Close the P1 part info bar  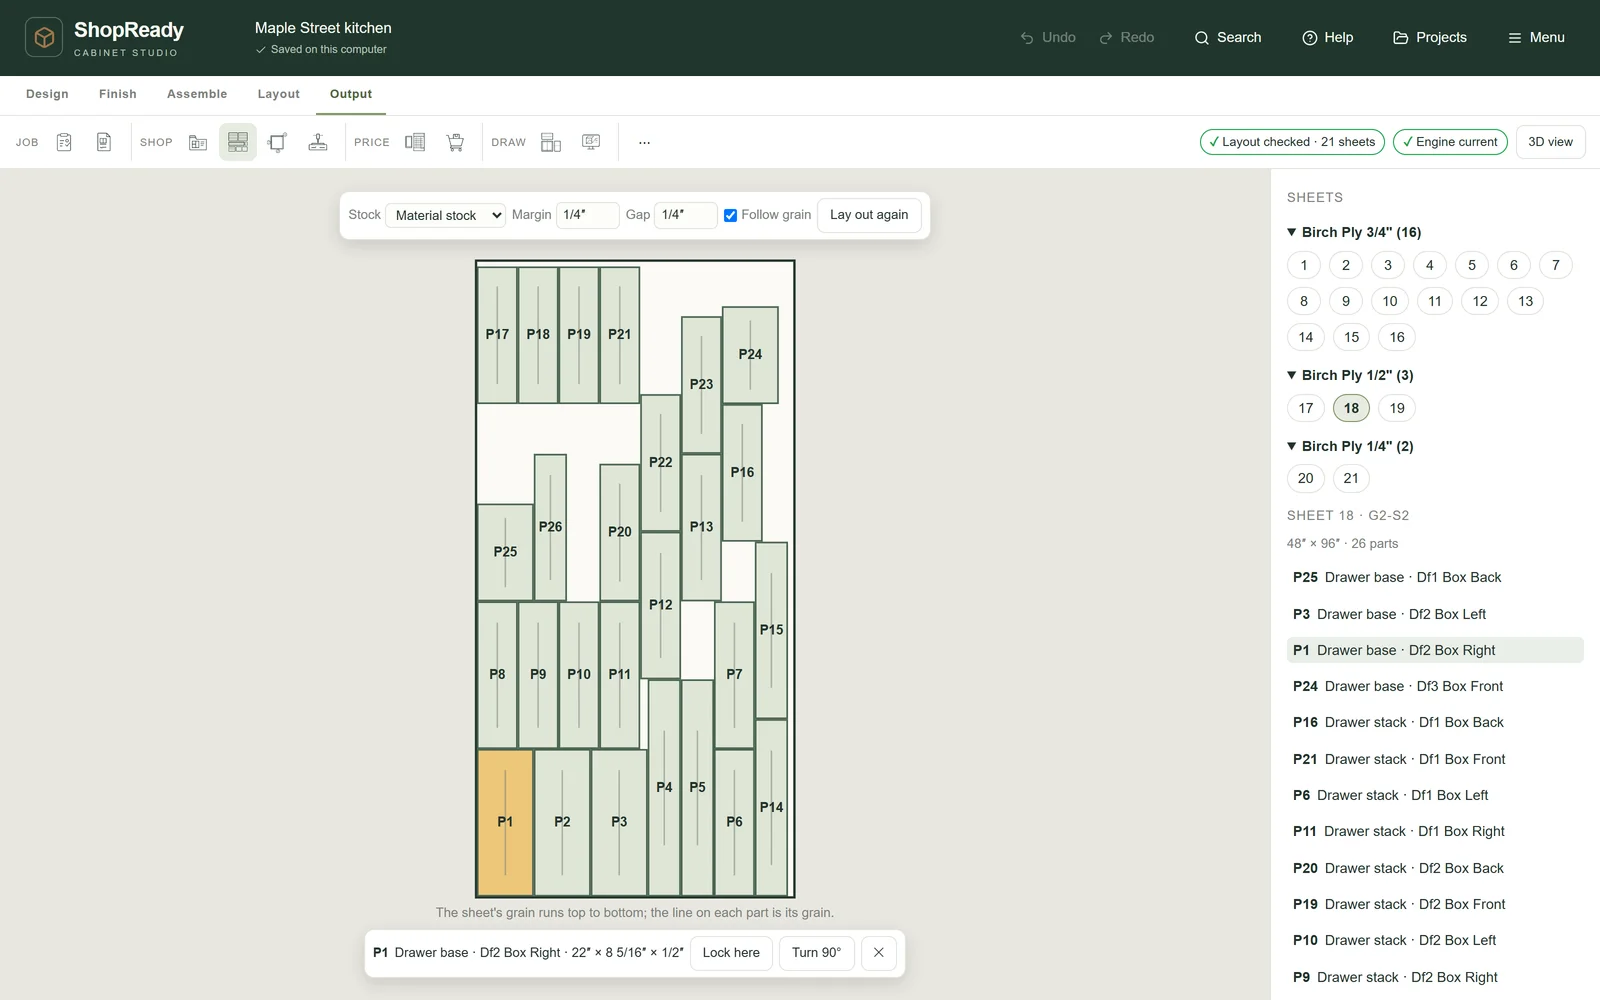pos(879,953)
